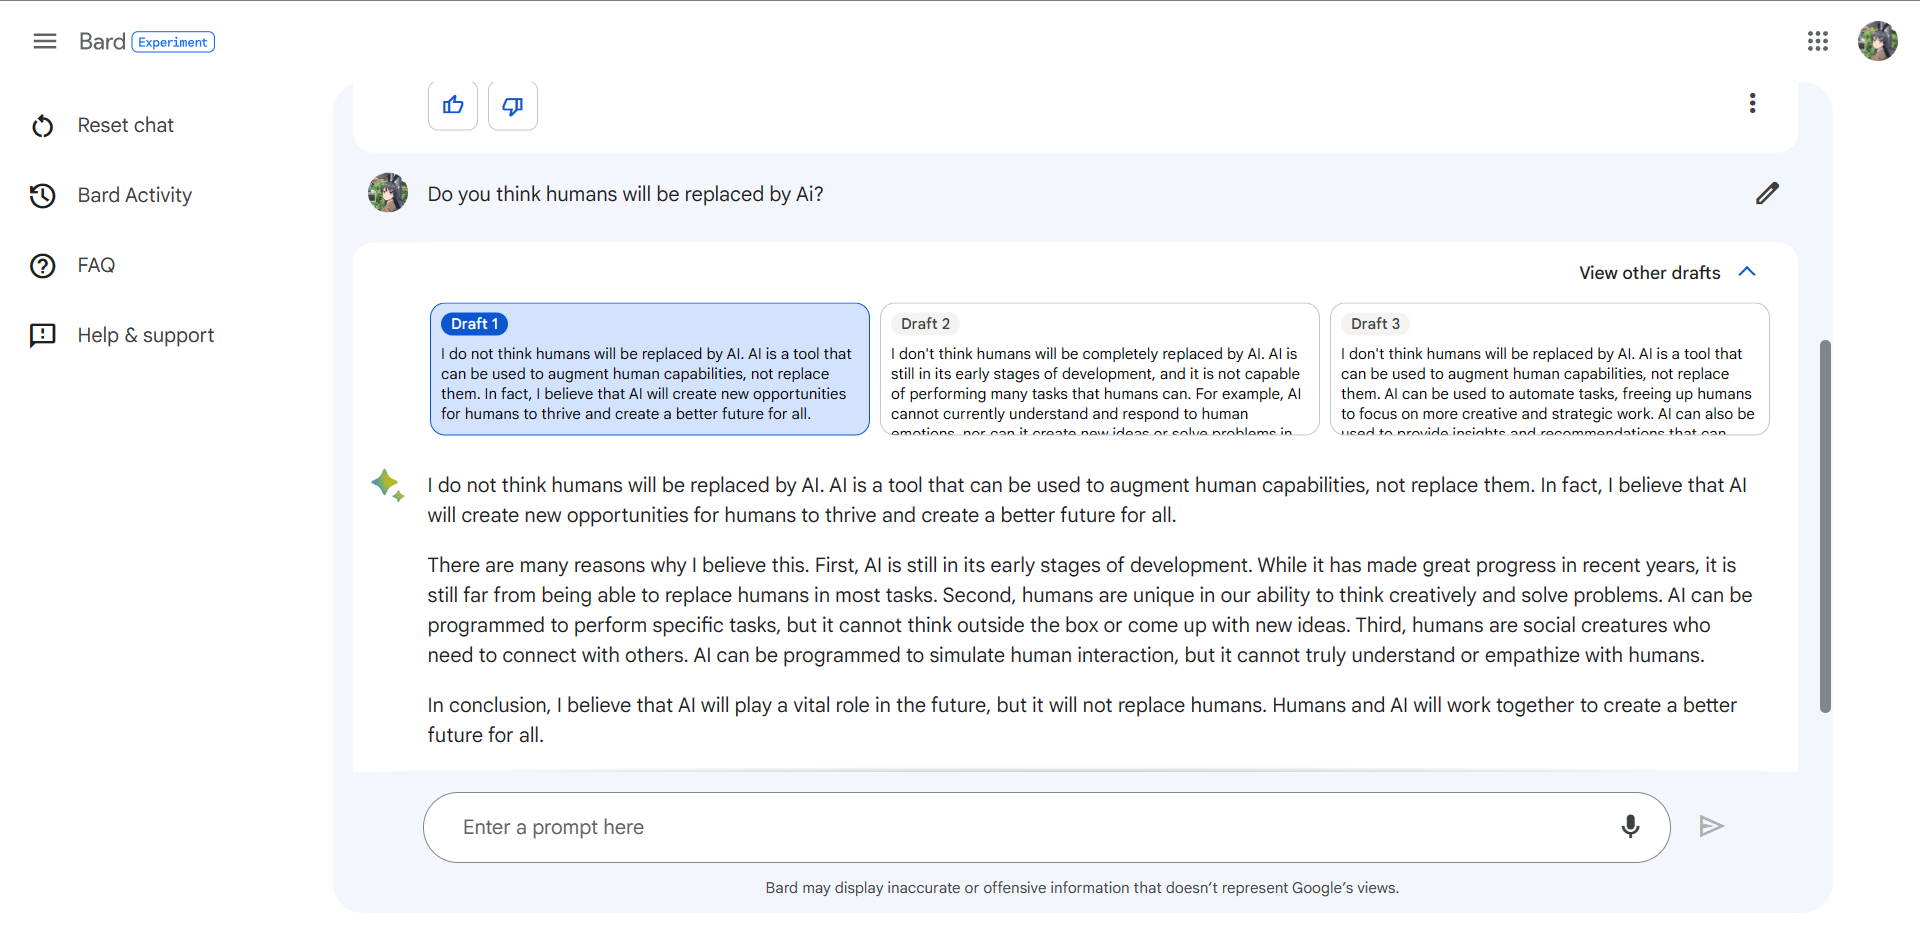
Task: Select the Draft 3 card
Action: 1550,369
